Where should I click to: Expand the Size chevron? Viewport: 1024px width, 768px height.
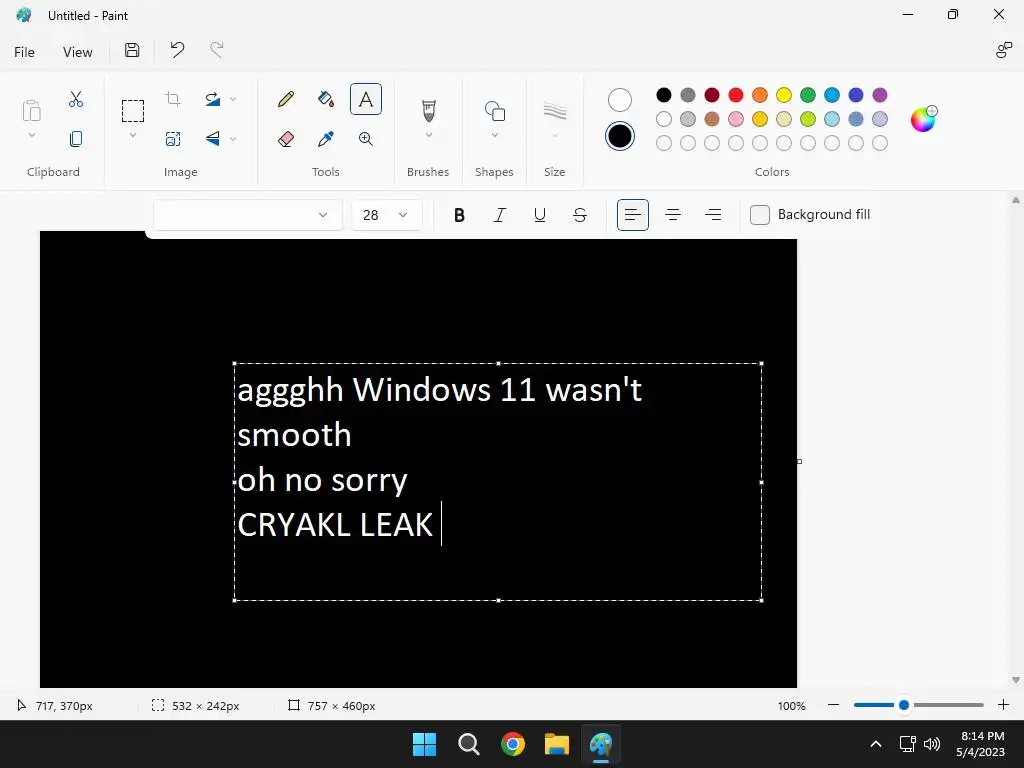click(x=554, y=135)
